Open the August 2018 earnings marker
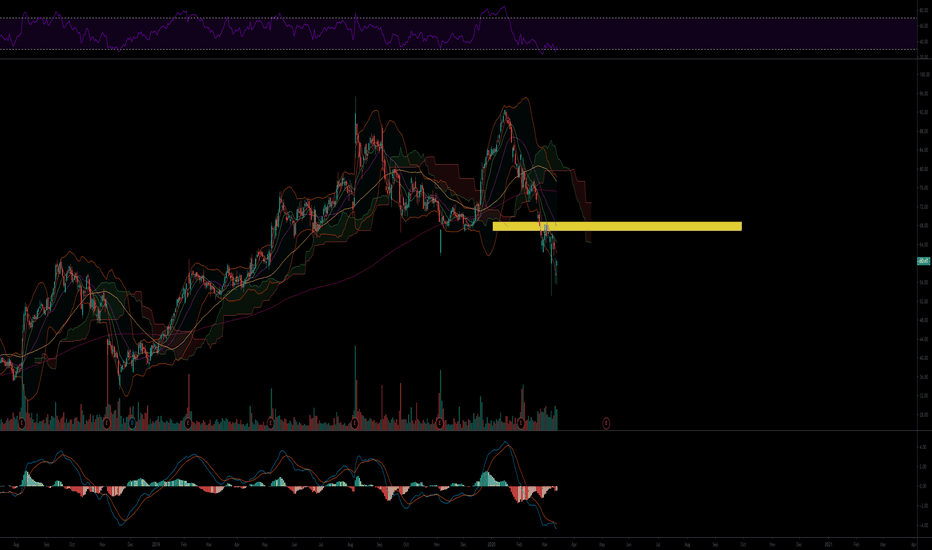This screenshot has height=550, width=932. tap(22, 423)
